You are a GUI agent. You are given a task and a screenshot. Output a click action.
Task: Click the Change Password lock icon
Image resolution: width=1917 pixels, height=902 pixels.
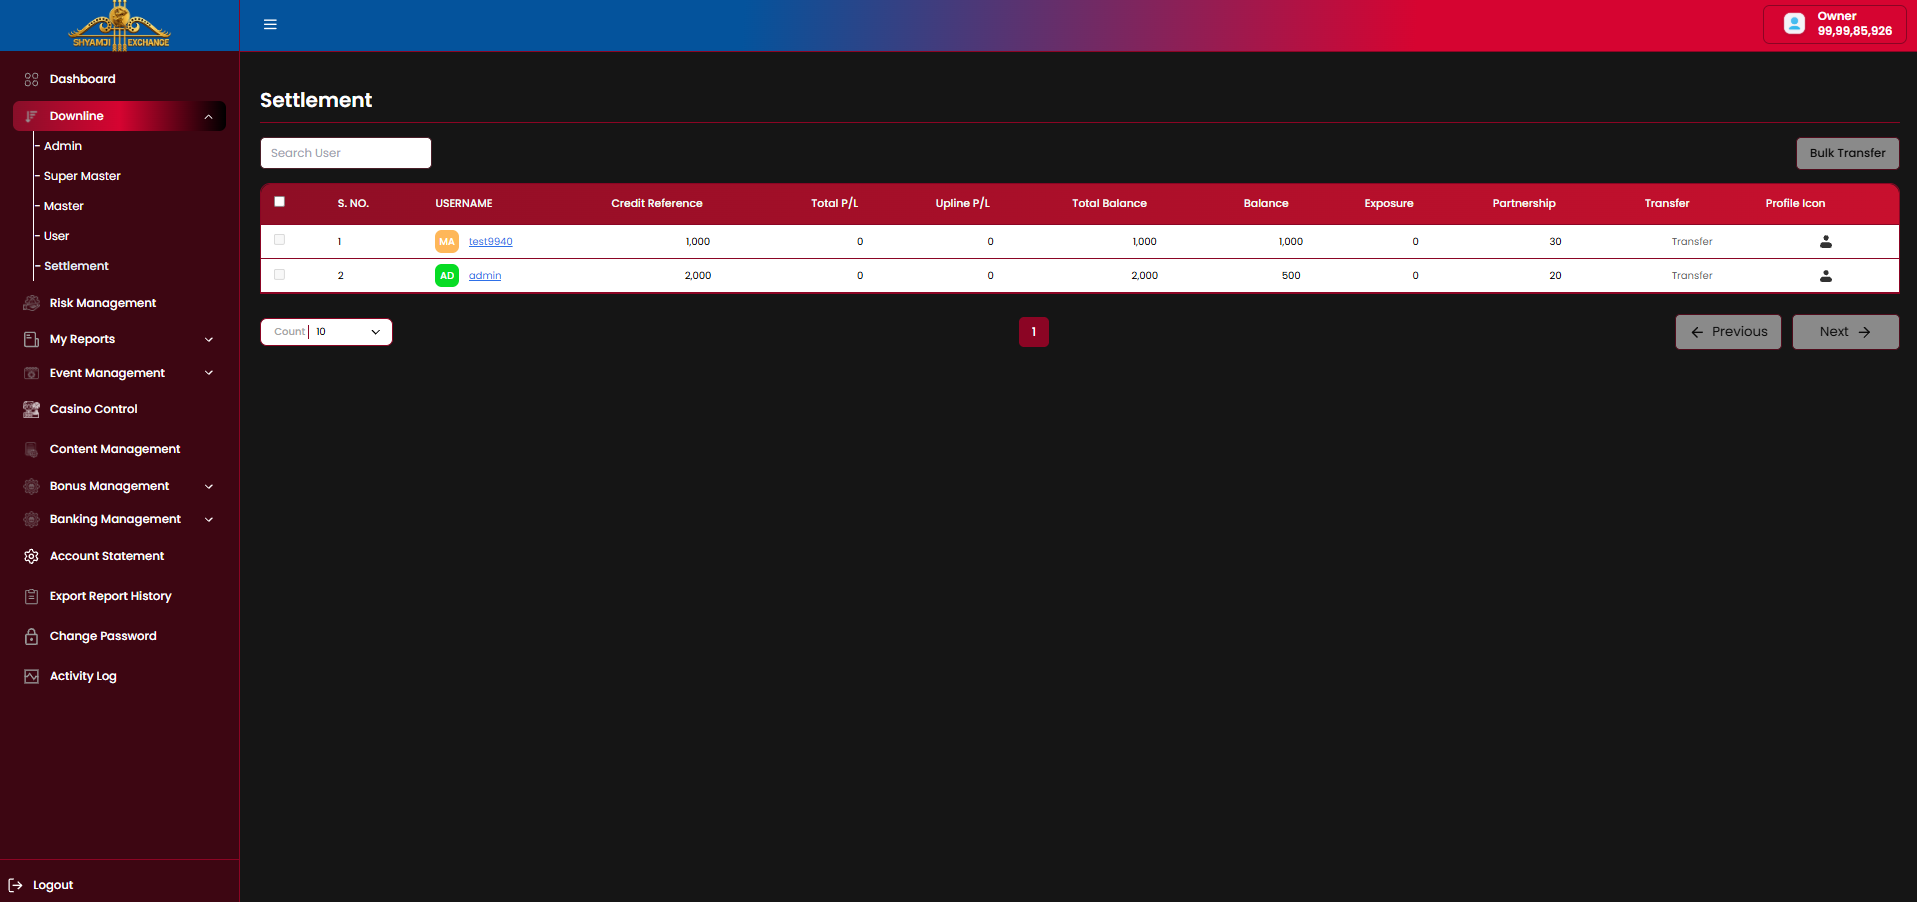(31, 636)
